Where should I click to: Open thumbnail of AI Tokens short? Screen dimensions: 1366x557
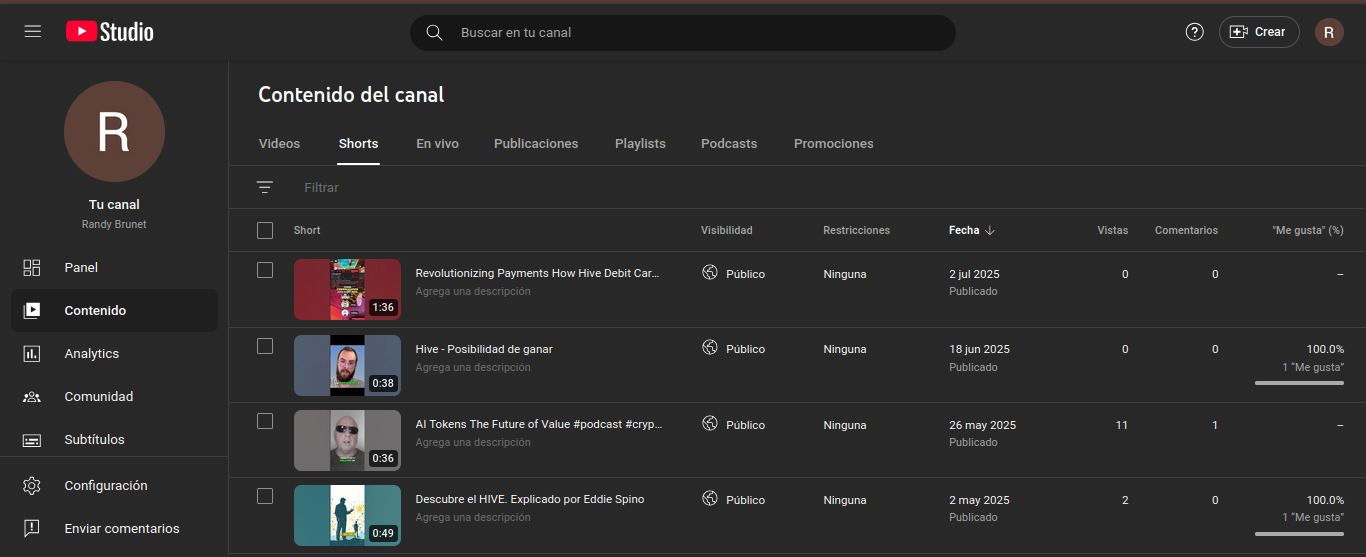[x=347, y=440]
